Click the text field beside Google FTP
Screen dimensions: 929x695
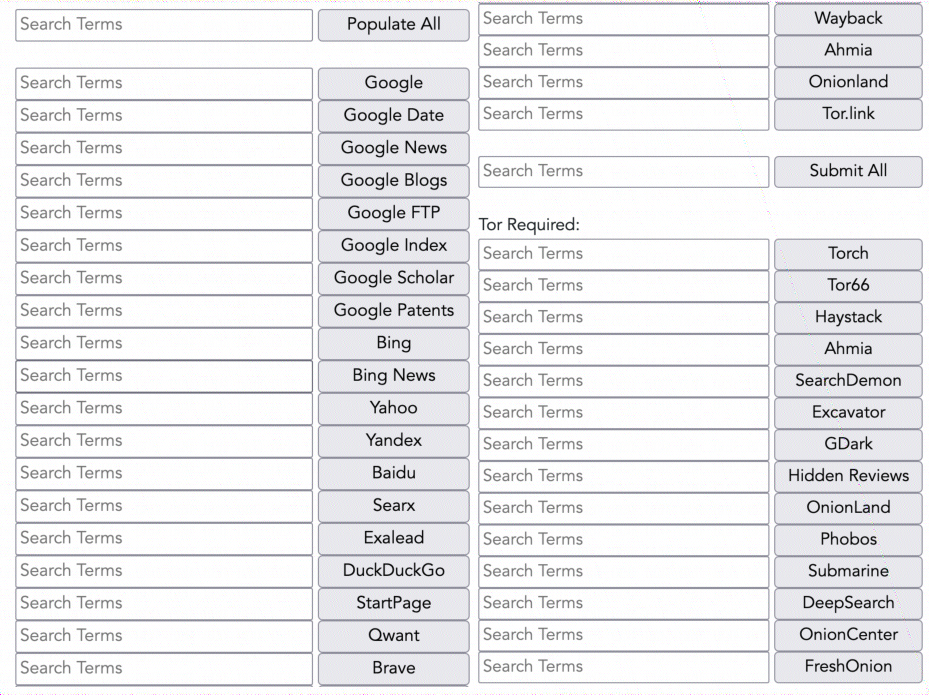pos(164,213)
